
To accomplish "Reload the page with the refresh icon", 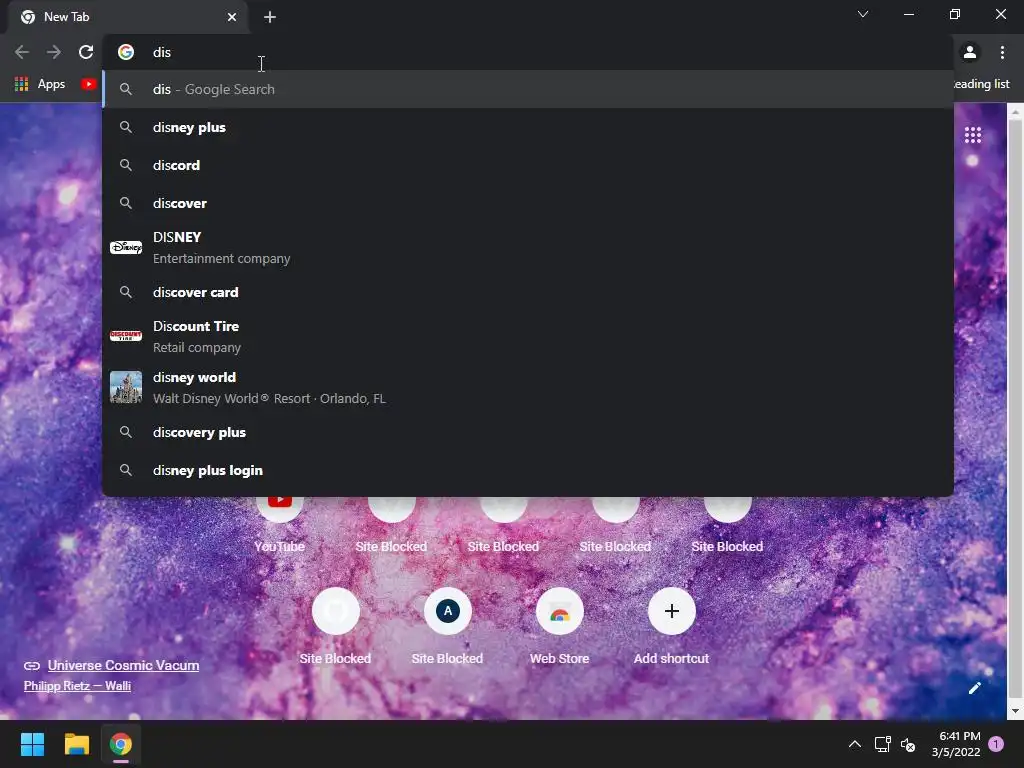I will click(x=86, y=52).
